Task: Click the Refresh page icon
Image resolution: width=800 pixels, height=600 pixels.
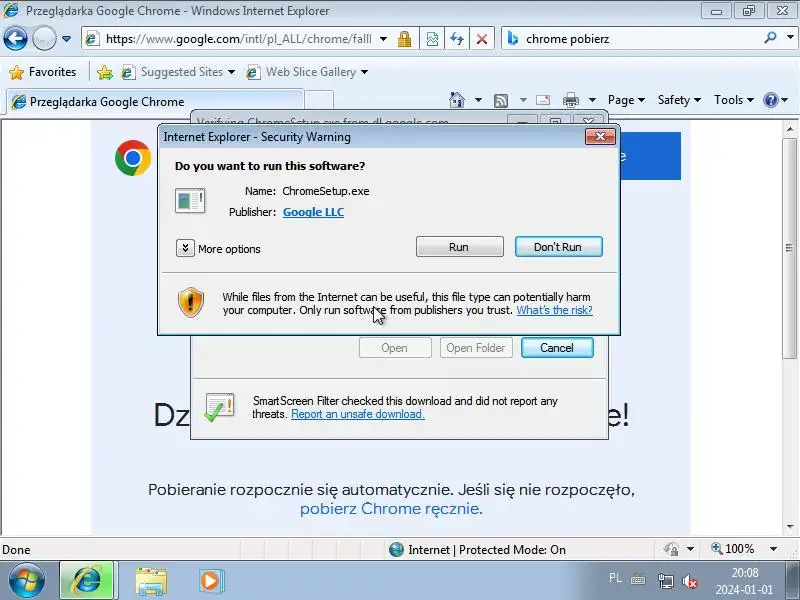Action: [457, 39]
